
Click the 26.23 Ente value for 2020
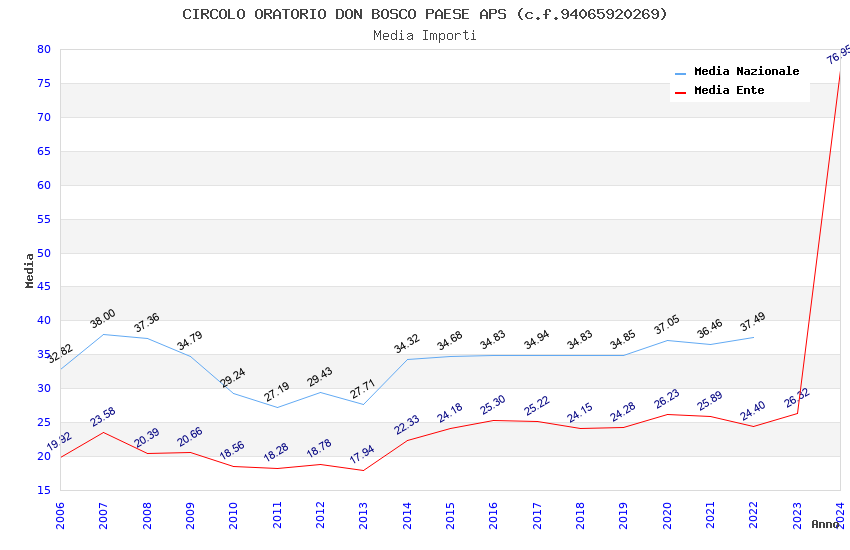666,399
